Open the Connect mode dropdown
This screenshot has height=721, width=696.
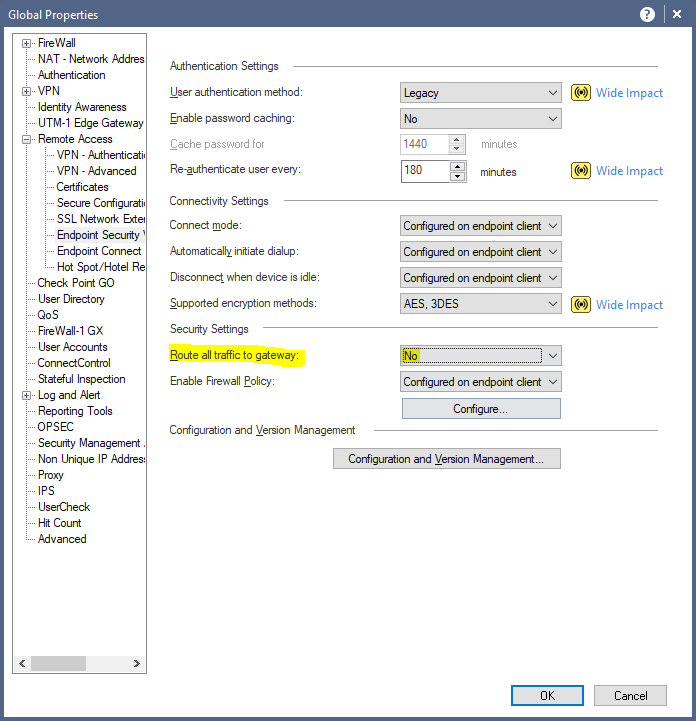480,226
